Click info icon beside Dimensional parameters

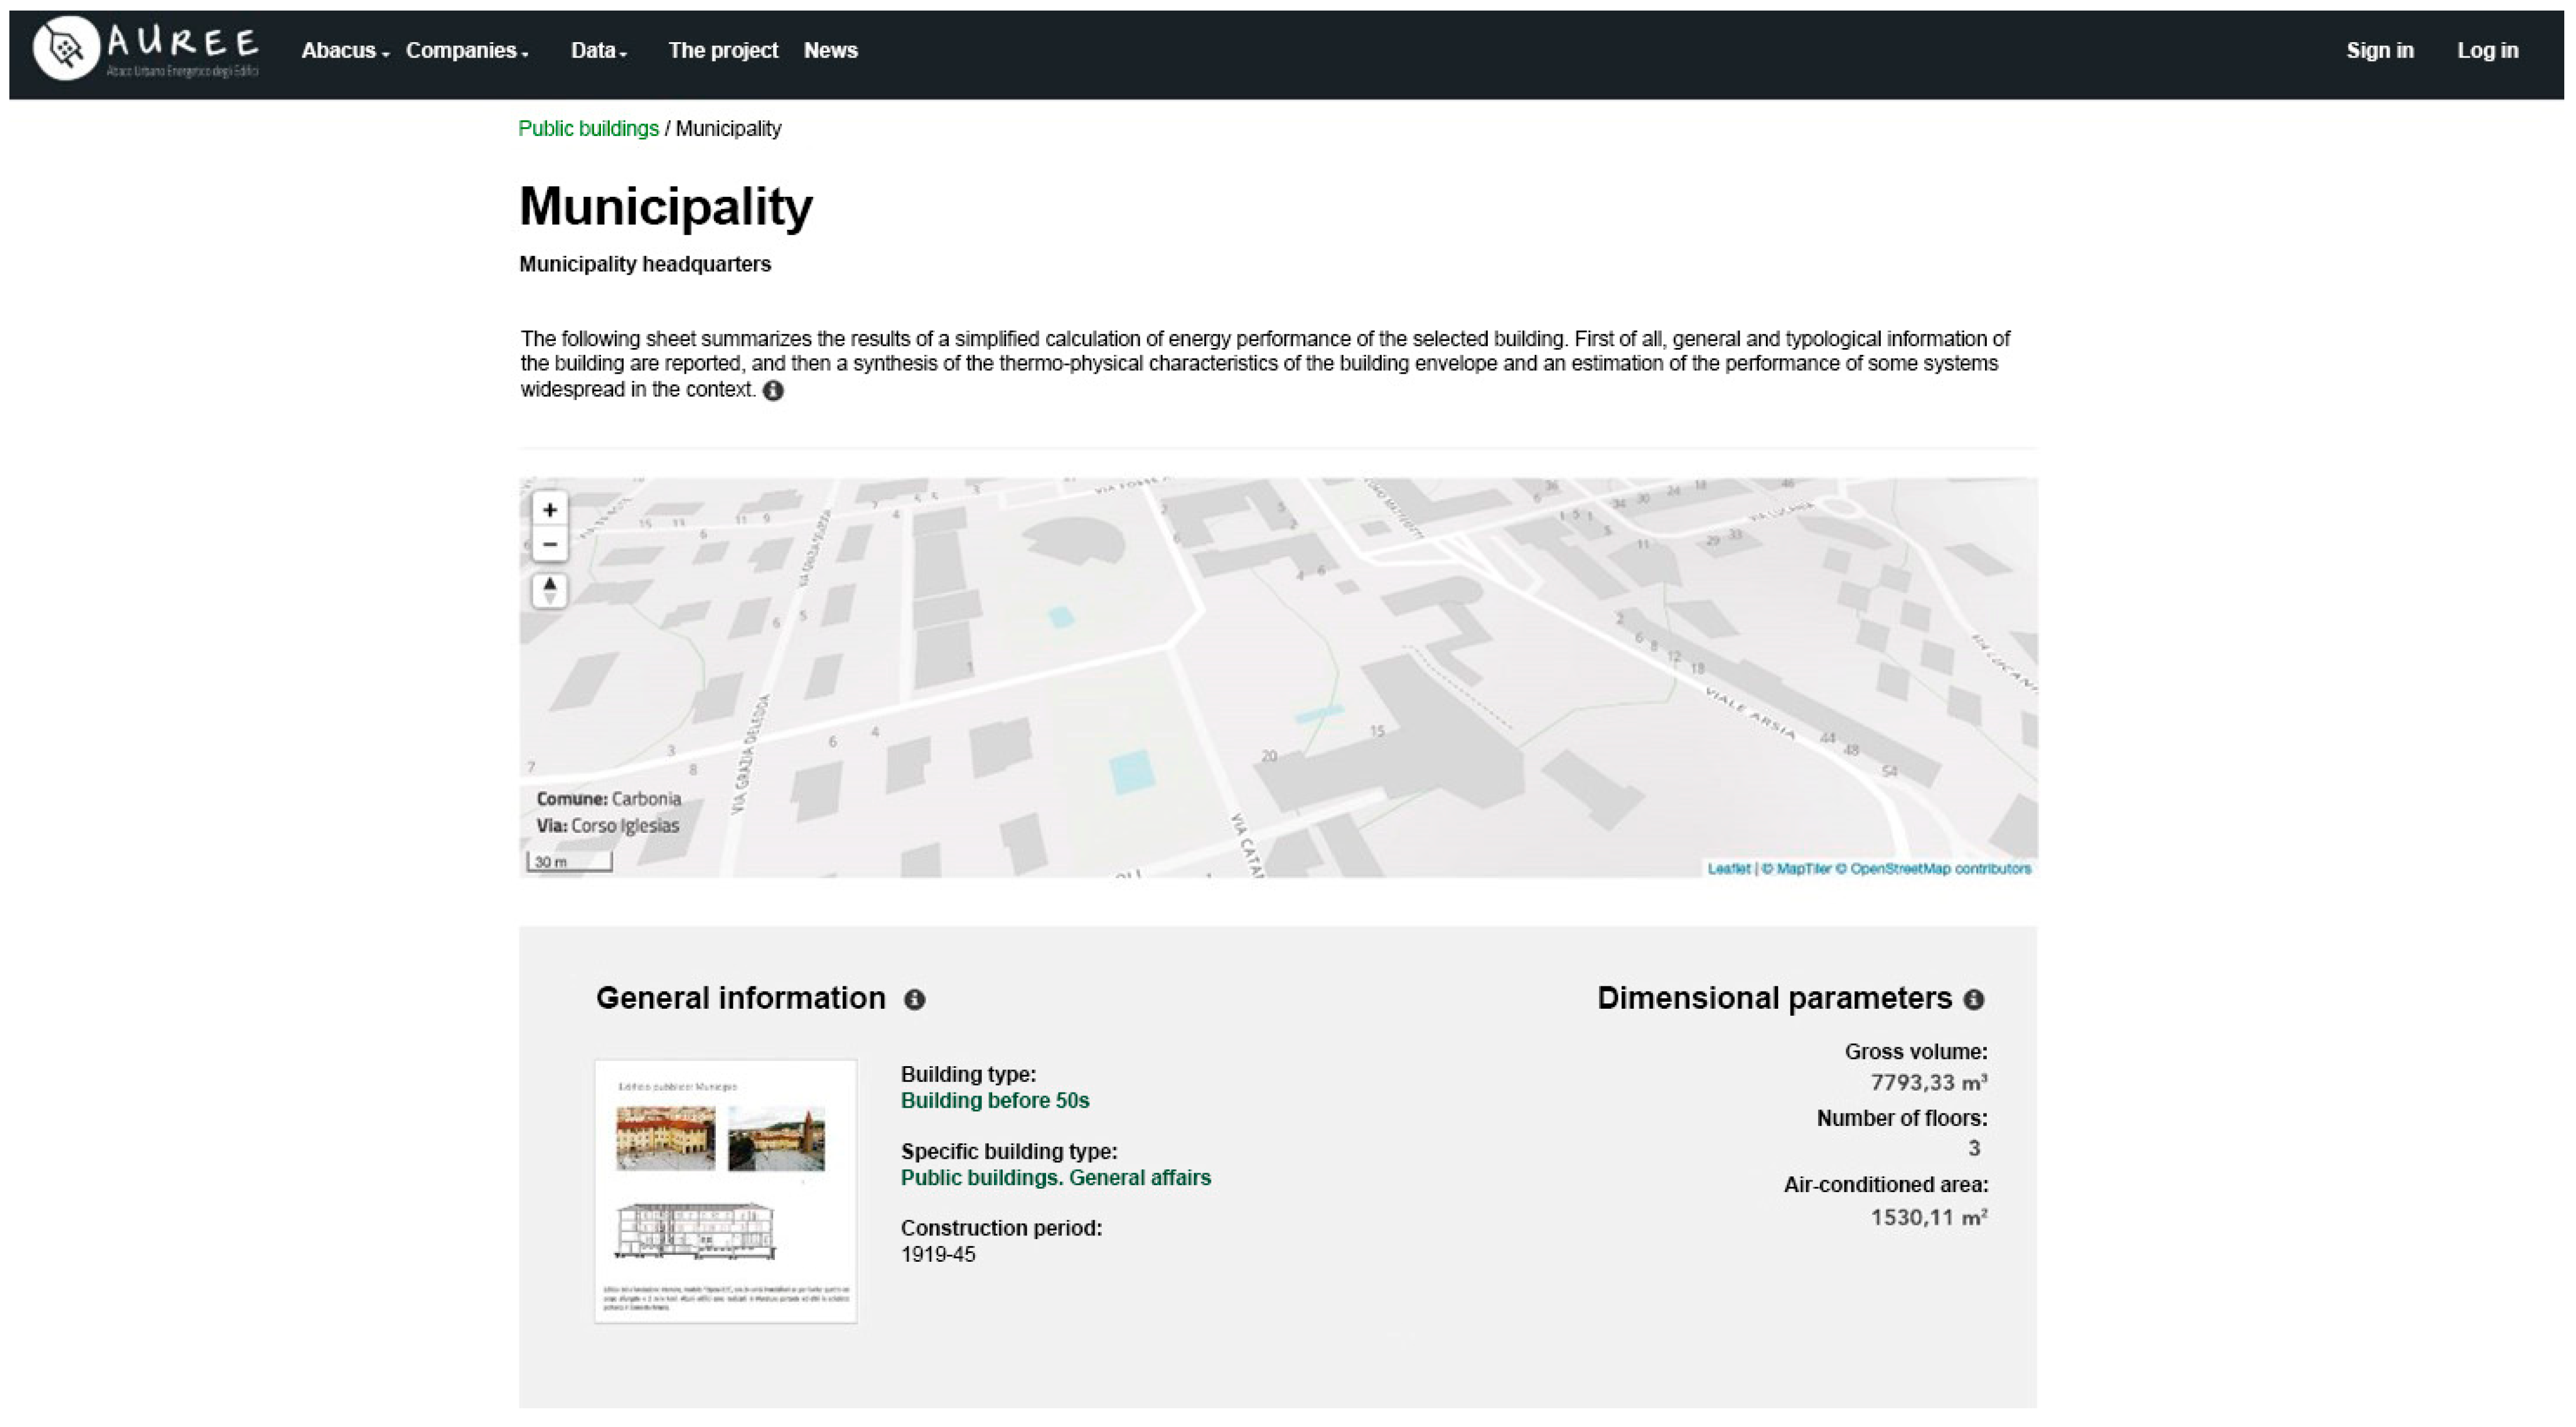[1973, 999]
